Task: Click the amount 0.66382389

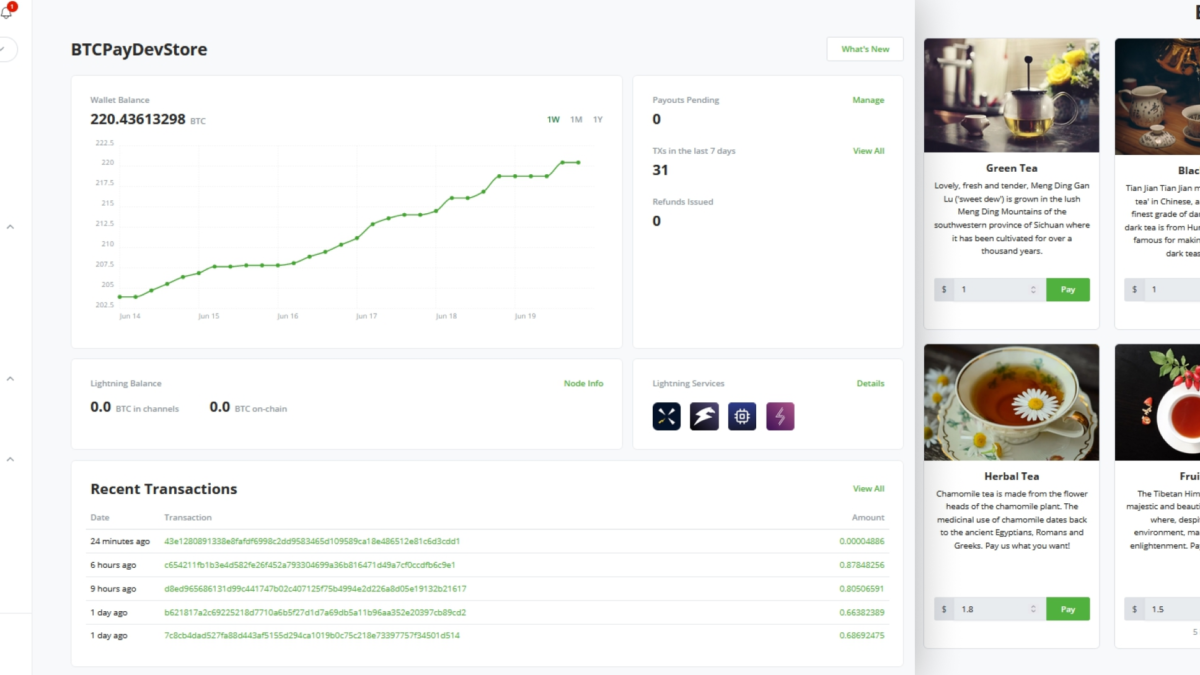Action: coord(861,612)
